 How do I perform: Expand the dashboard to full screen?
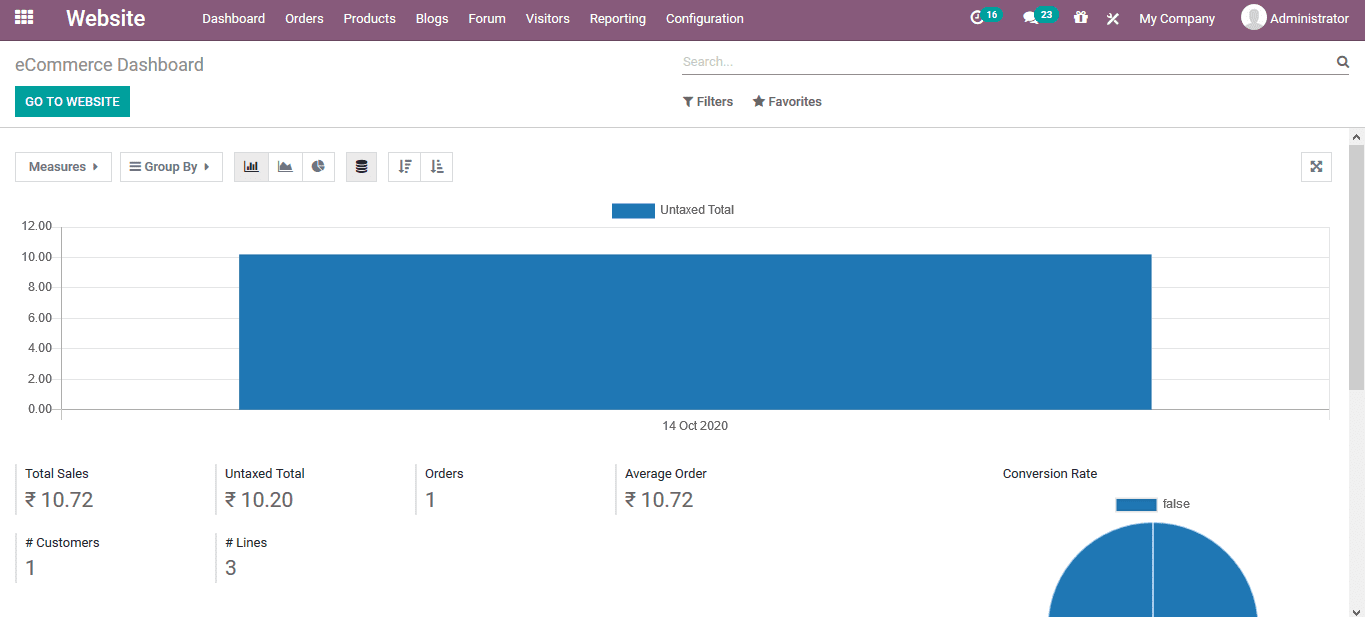[1316, 166]
